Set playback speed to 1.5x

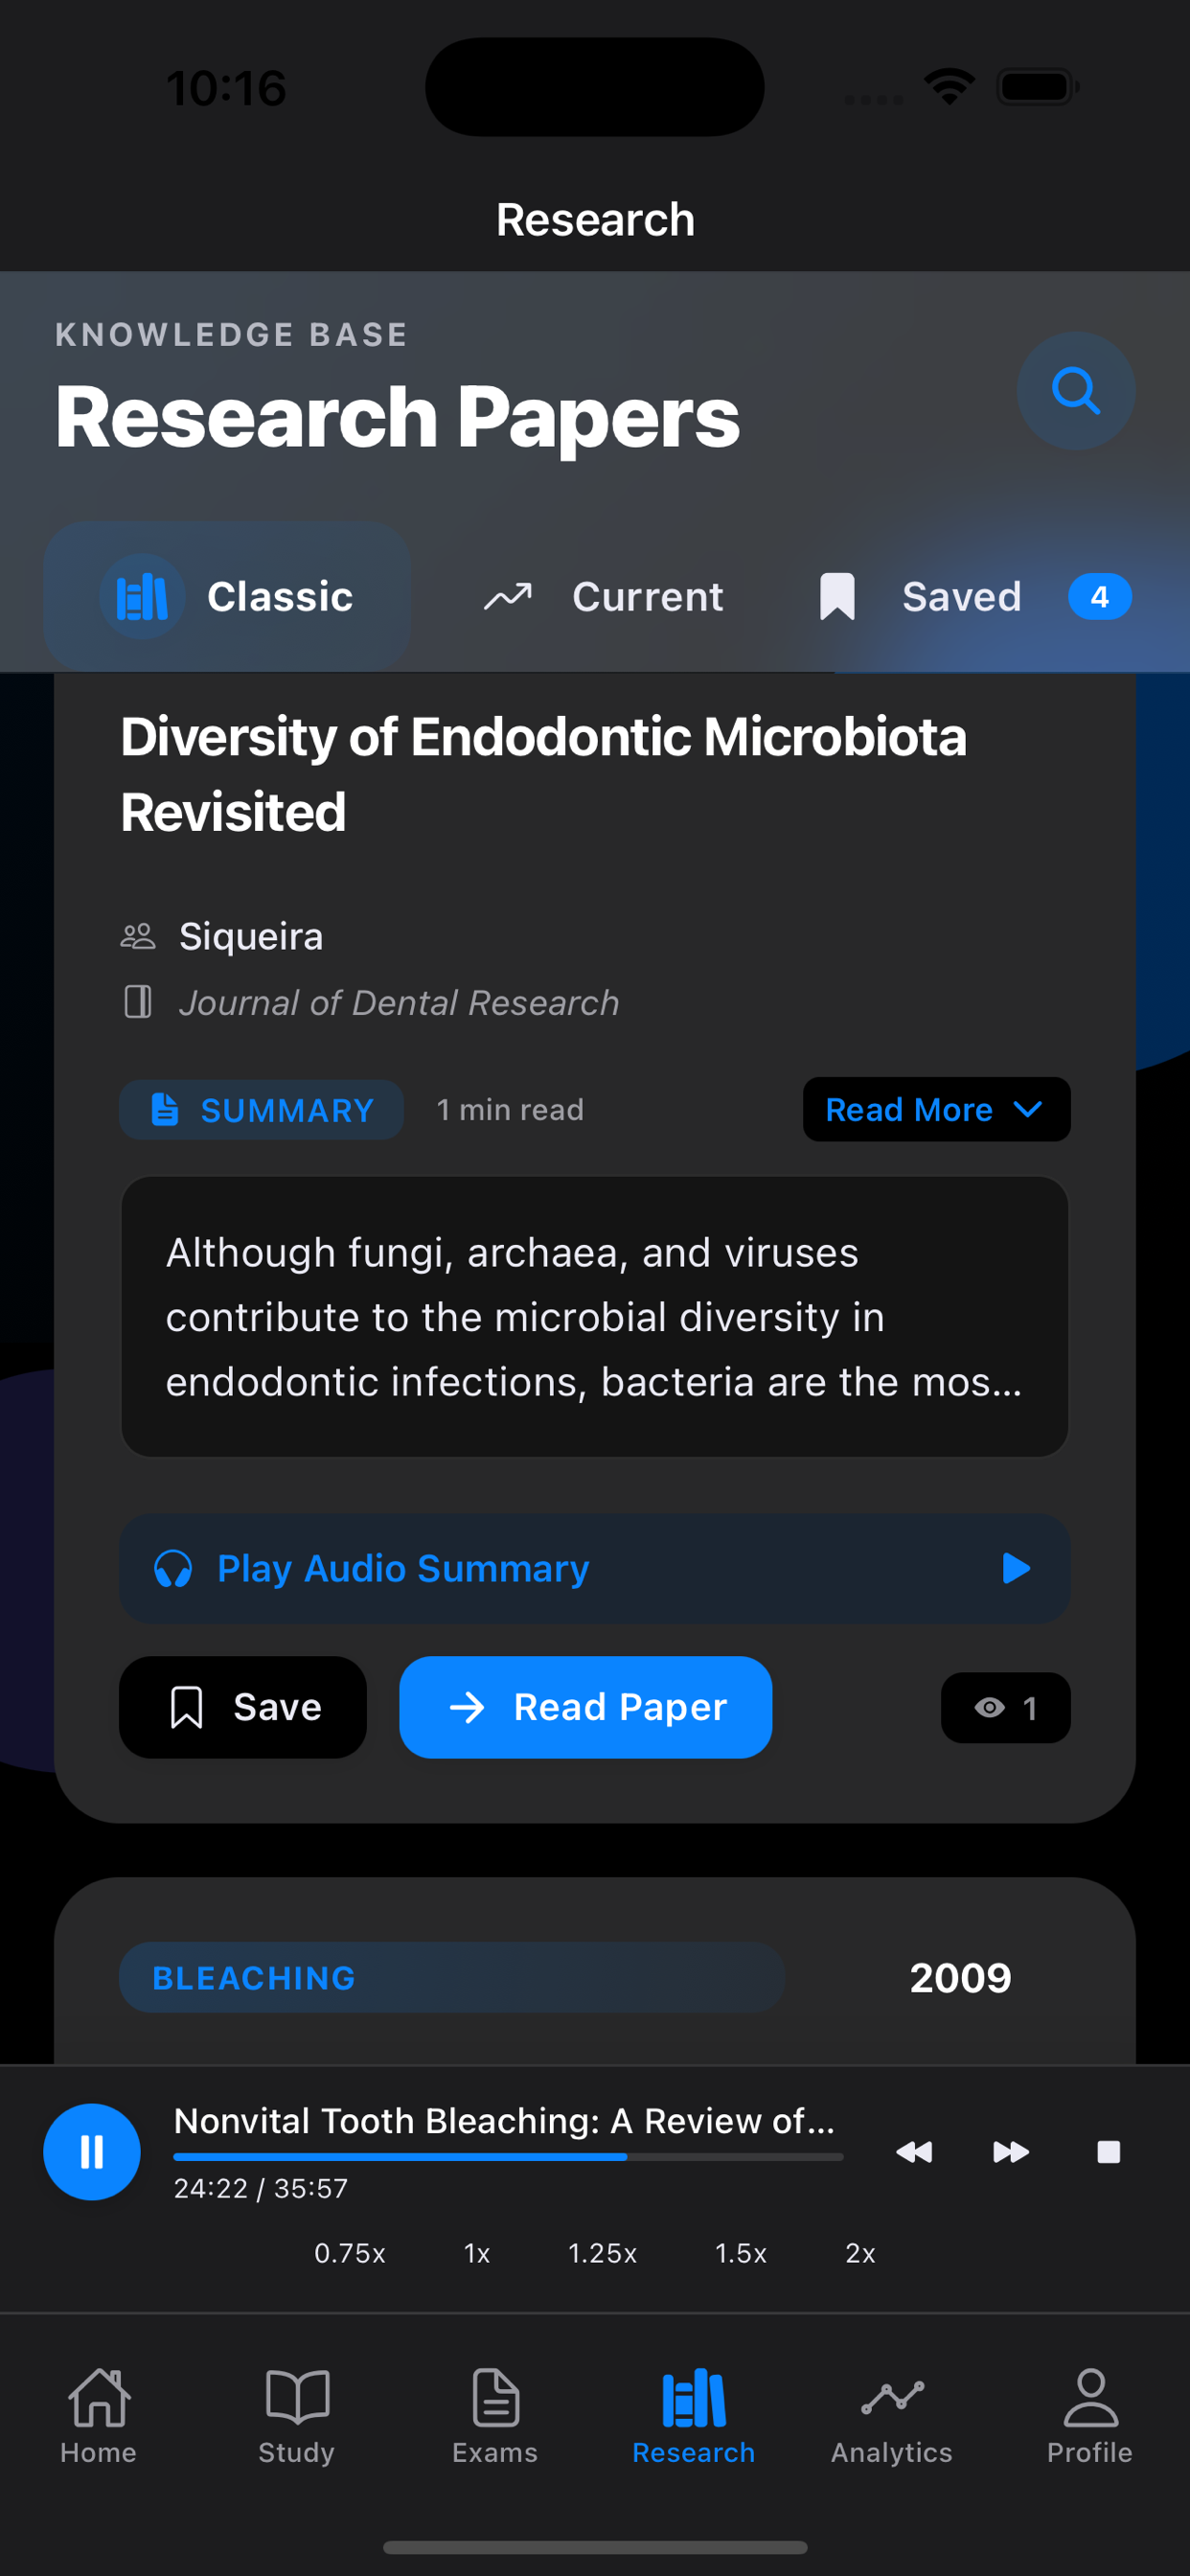(x=740, y=2253)
